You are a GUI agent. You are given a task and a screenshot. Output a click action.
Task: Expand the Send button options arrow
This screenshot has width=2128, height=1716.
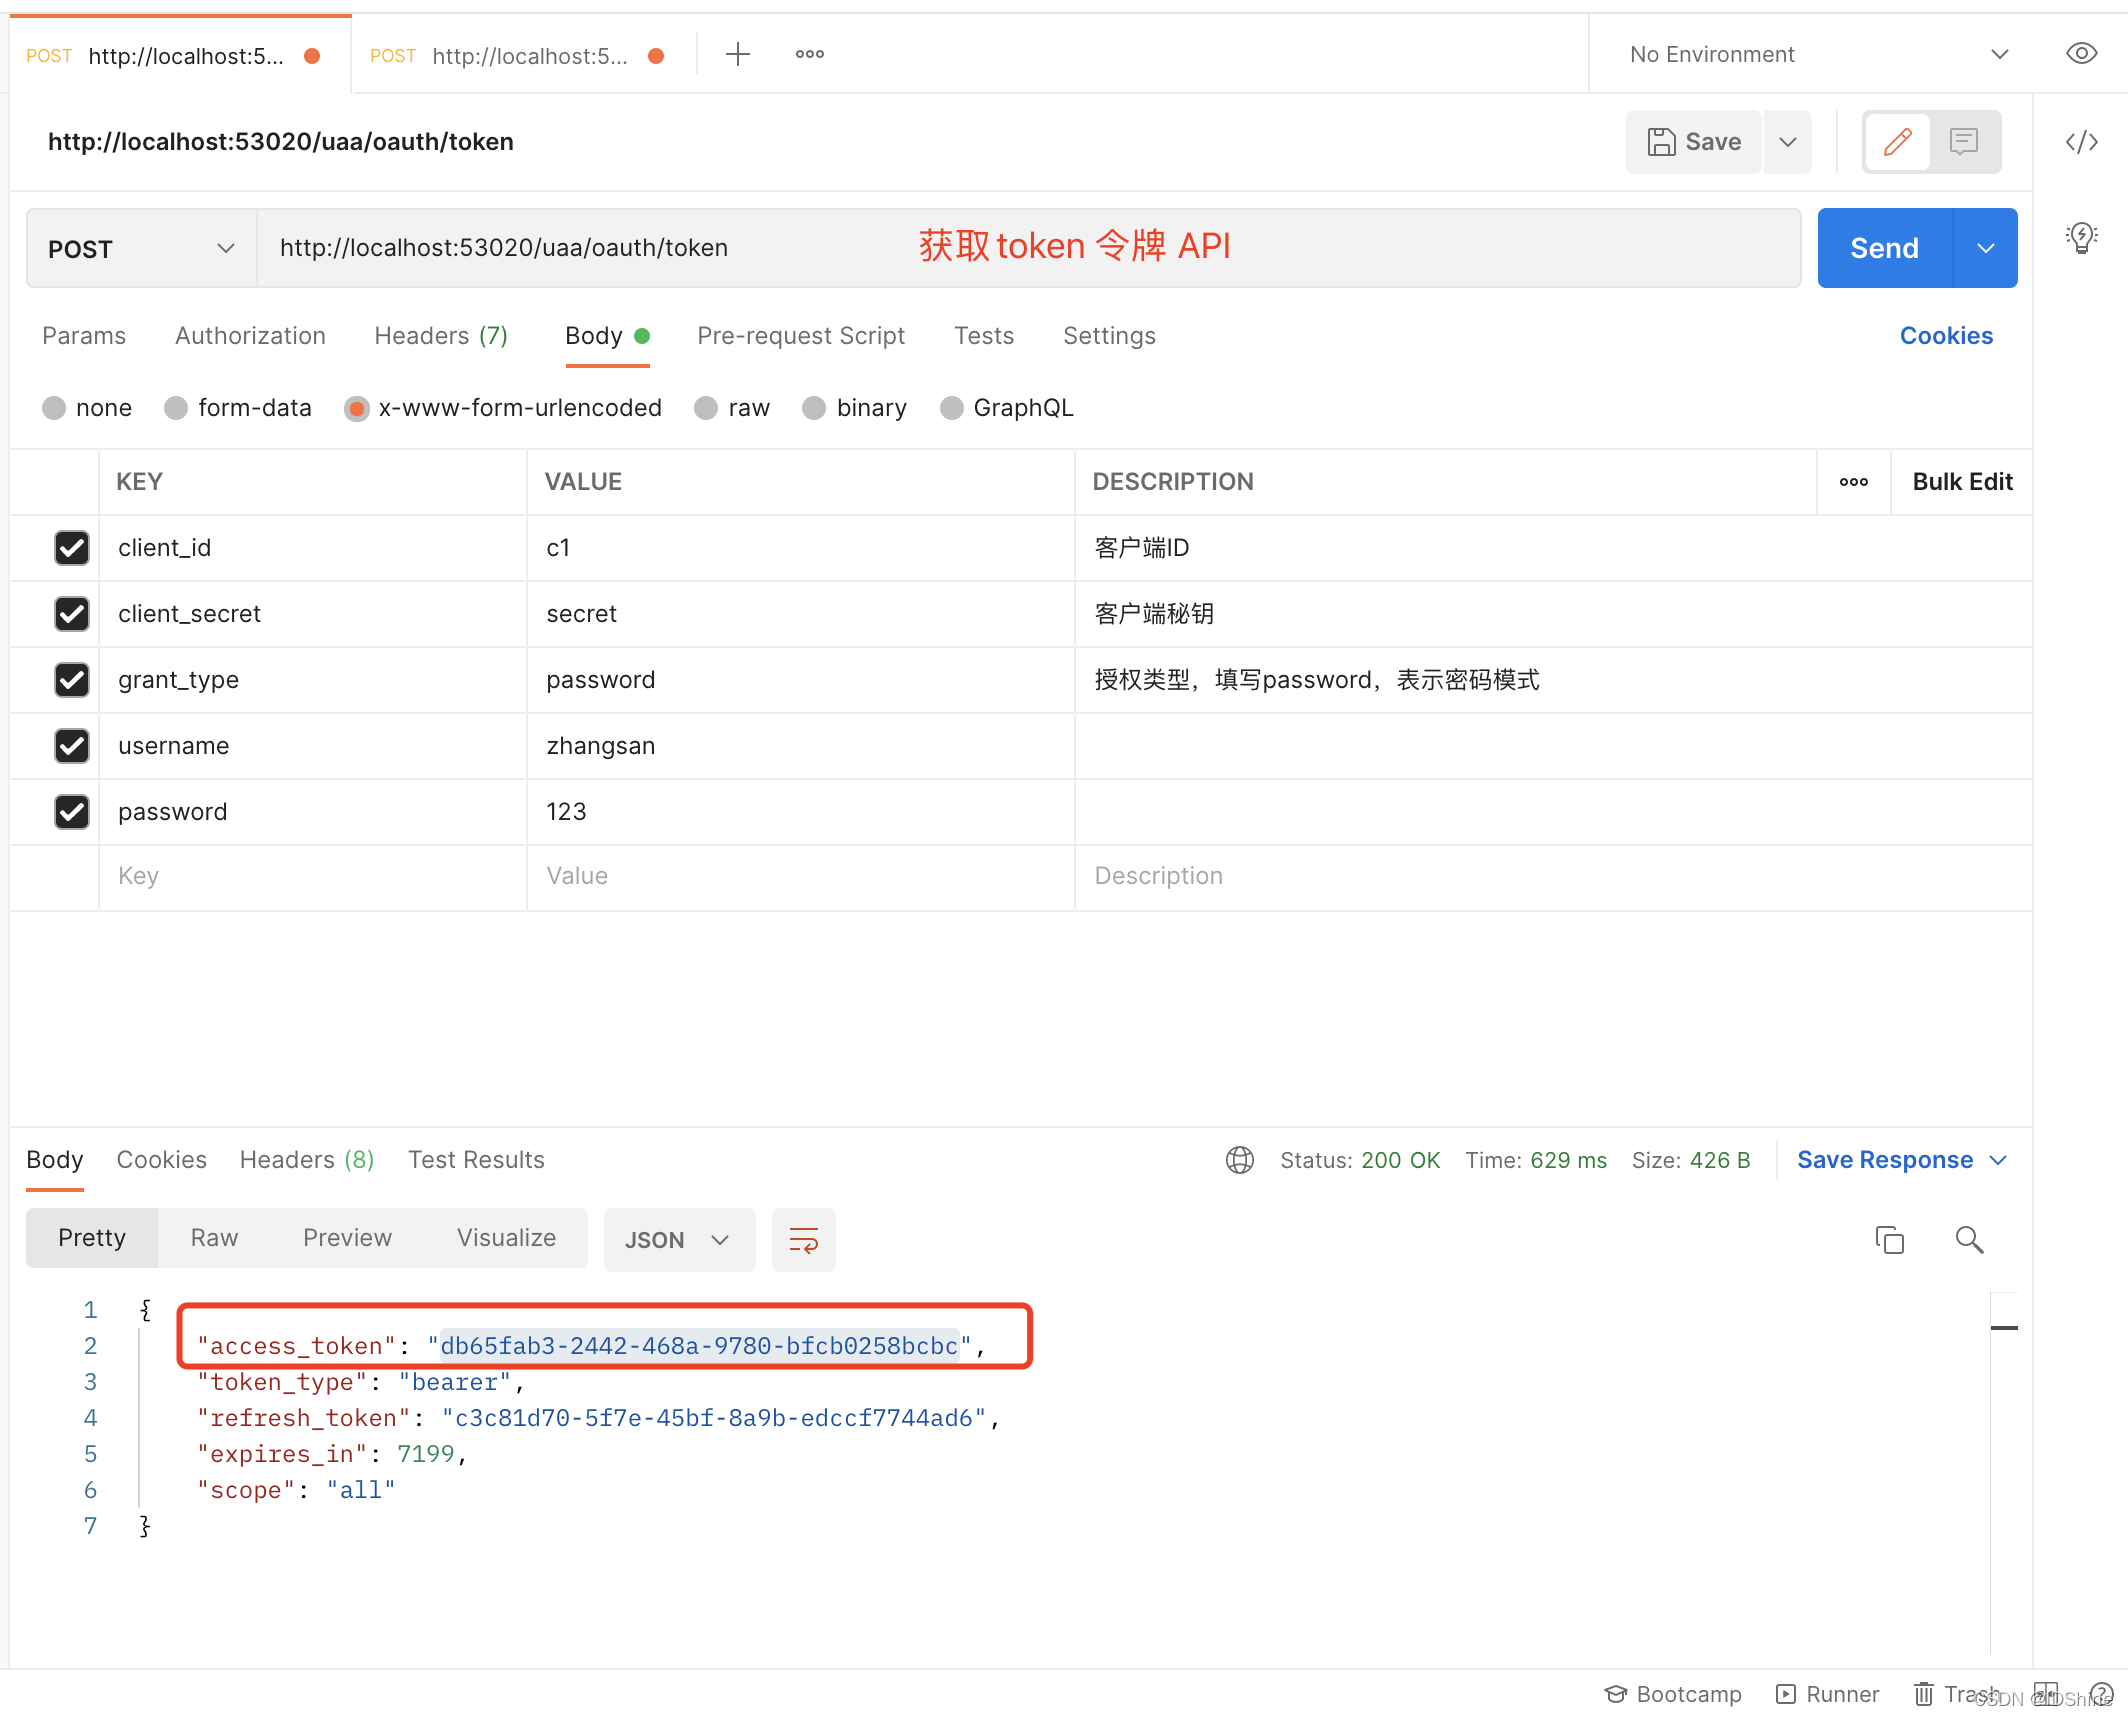[1985, 248]
